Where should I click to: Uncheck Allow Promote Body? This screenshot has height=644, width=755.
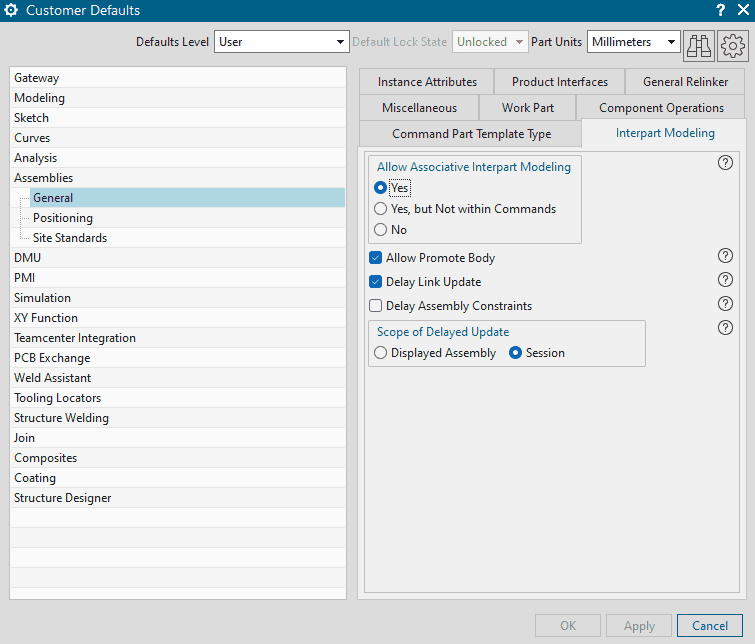click(x=376, y=258)
